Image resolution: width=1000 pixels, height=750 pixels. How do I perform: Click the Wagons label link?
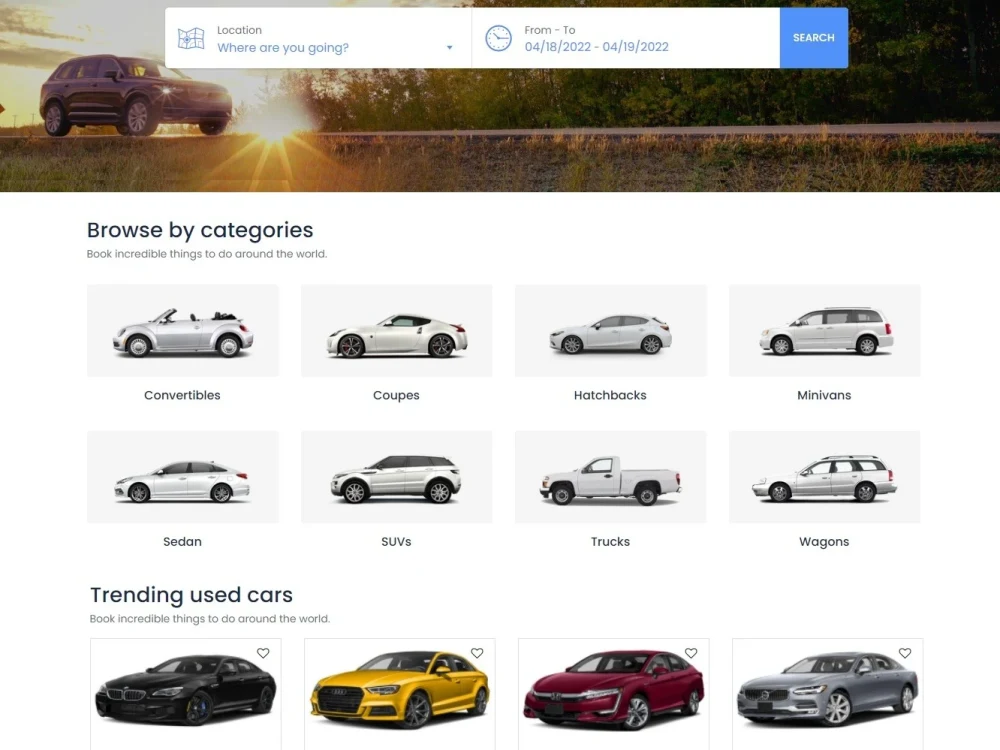pyautogui.click(x=824, y=542)
